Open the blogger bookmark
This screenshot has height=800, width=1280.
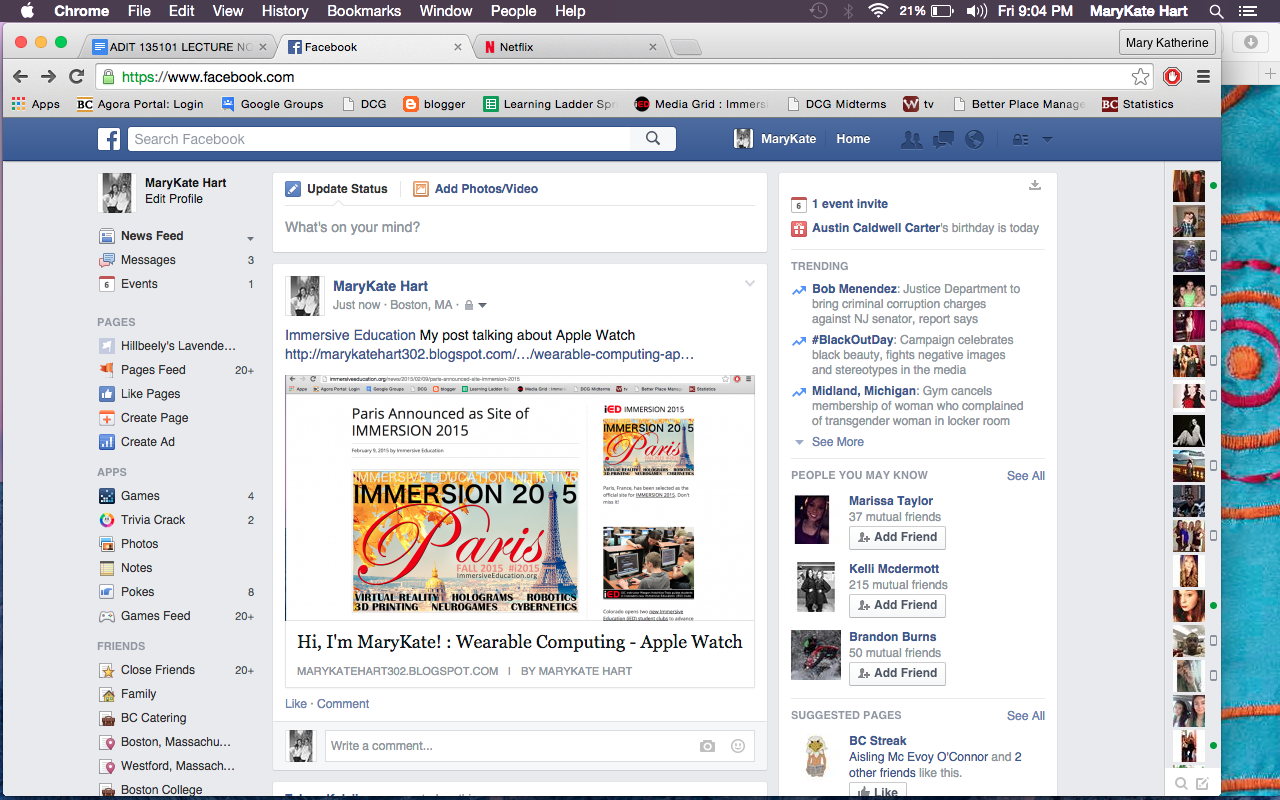(434, 104)
